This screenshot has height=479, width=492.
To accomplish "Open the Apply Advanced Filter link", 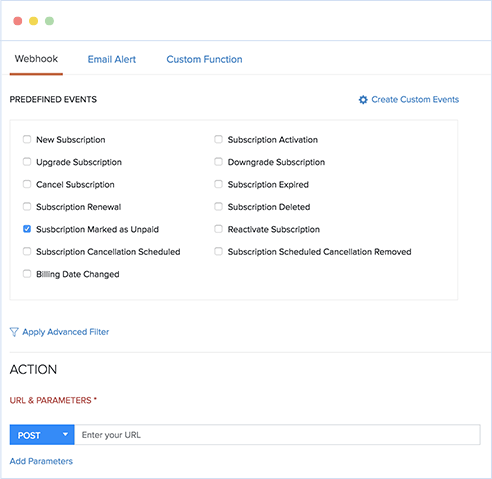I will click(66, 332).
